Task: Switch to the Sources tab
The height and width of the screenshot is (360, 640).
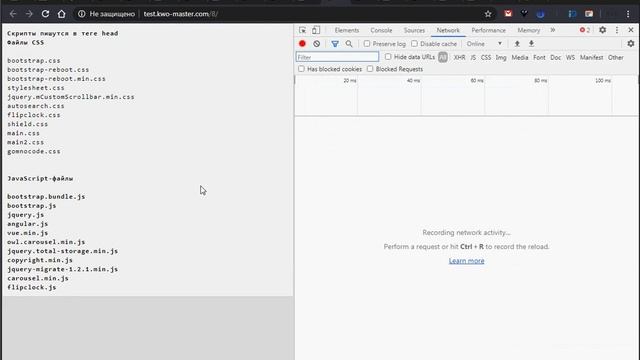Action: [414, 30]
